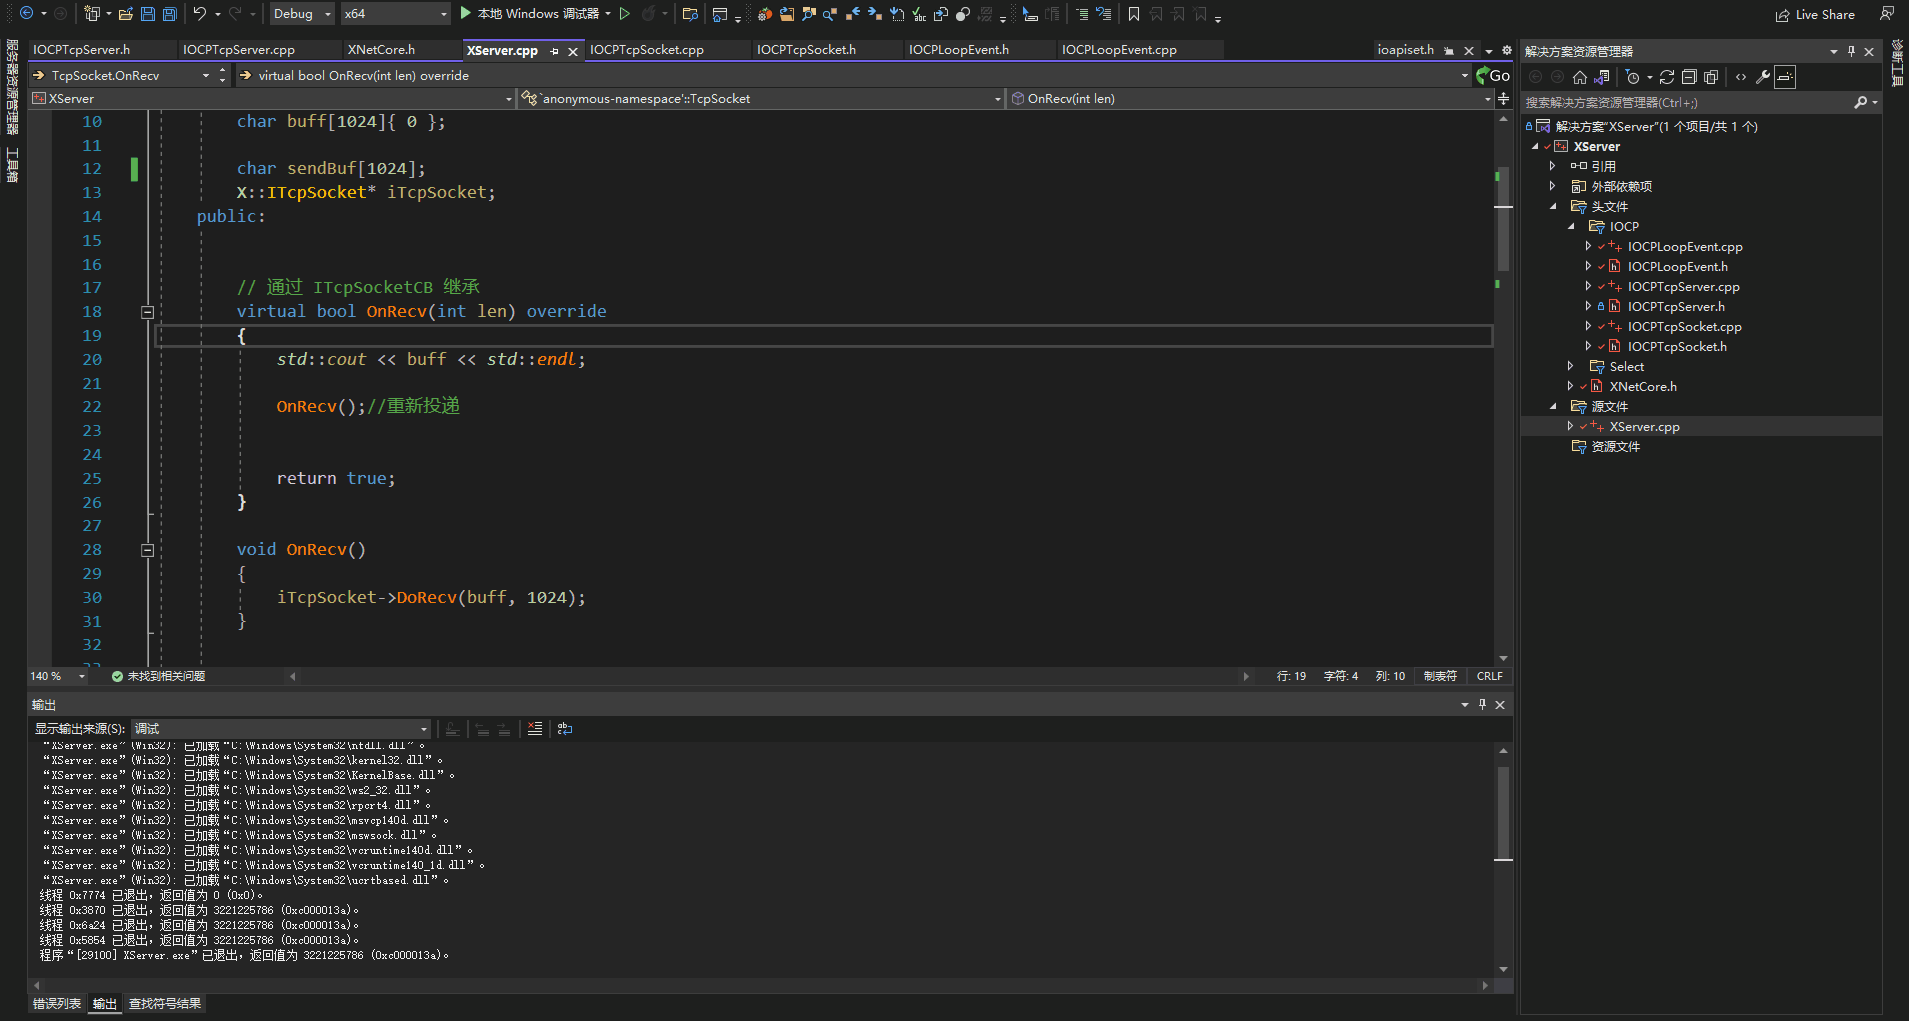Open the output source 调试 dropdown
The width and height of the screenshot is (1909, 1021).
[282, 729]
